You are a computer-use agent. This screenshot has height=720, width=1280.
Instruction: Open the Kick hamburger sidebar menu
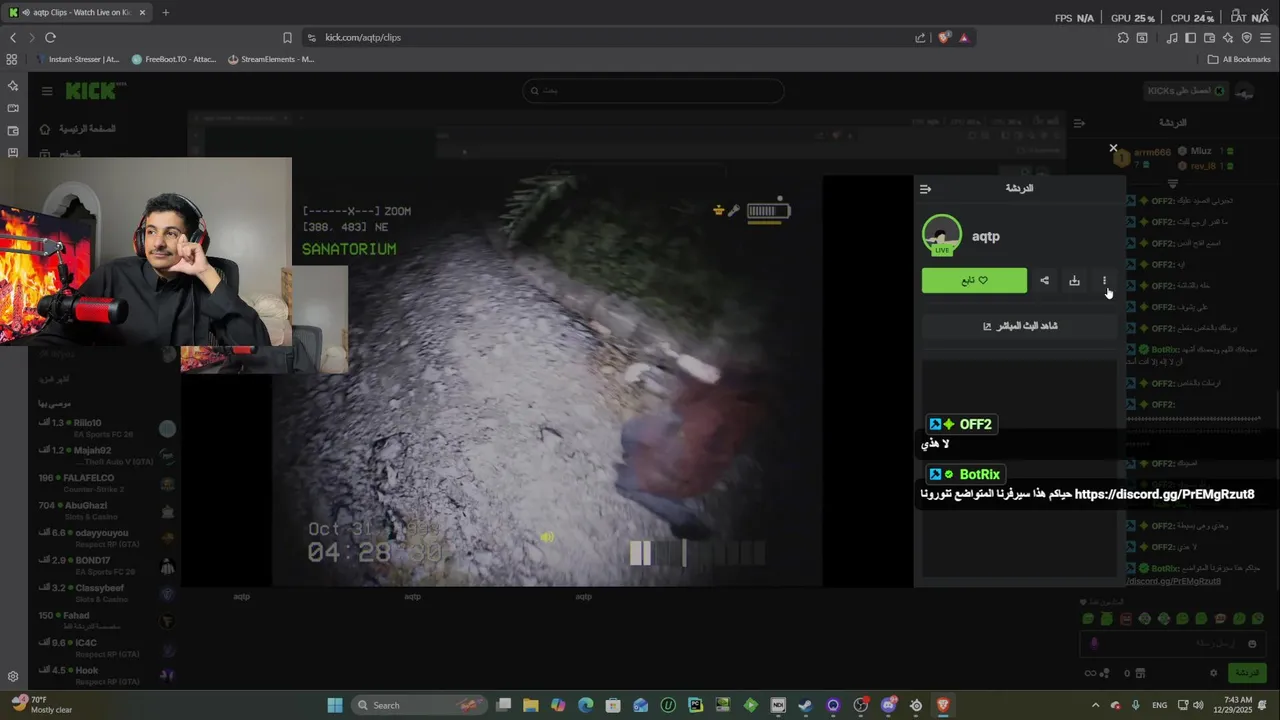(x=47, y=91)
